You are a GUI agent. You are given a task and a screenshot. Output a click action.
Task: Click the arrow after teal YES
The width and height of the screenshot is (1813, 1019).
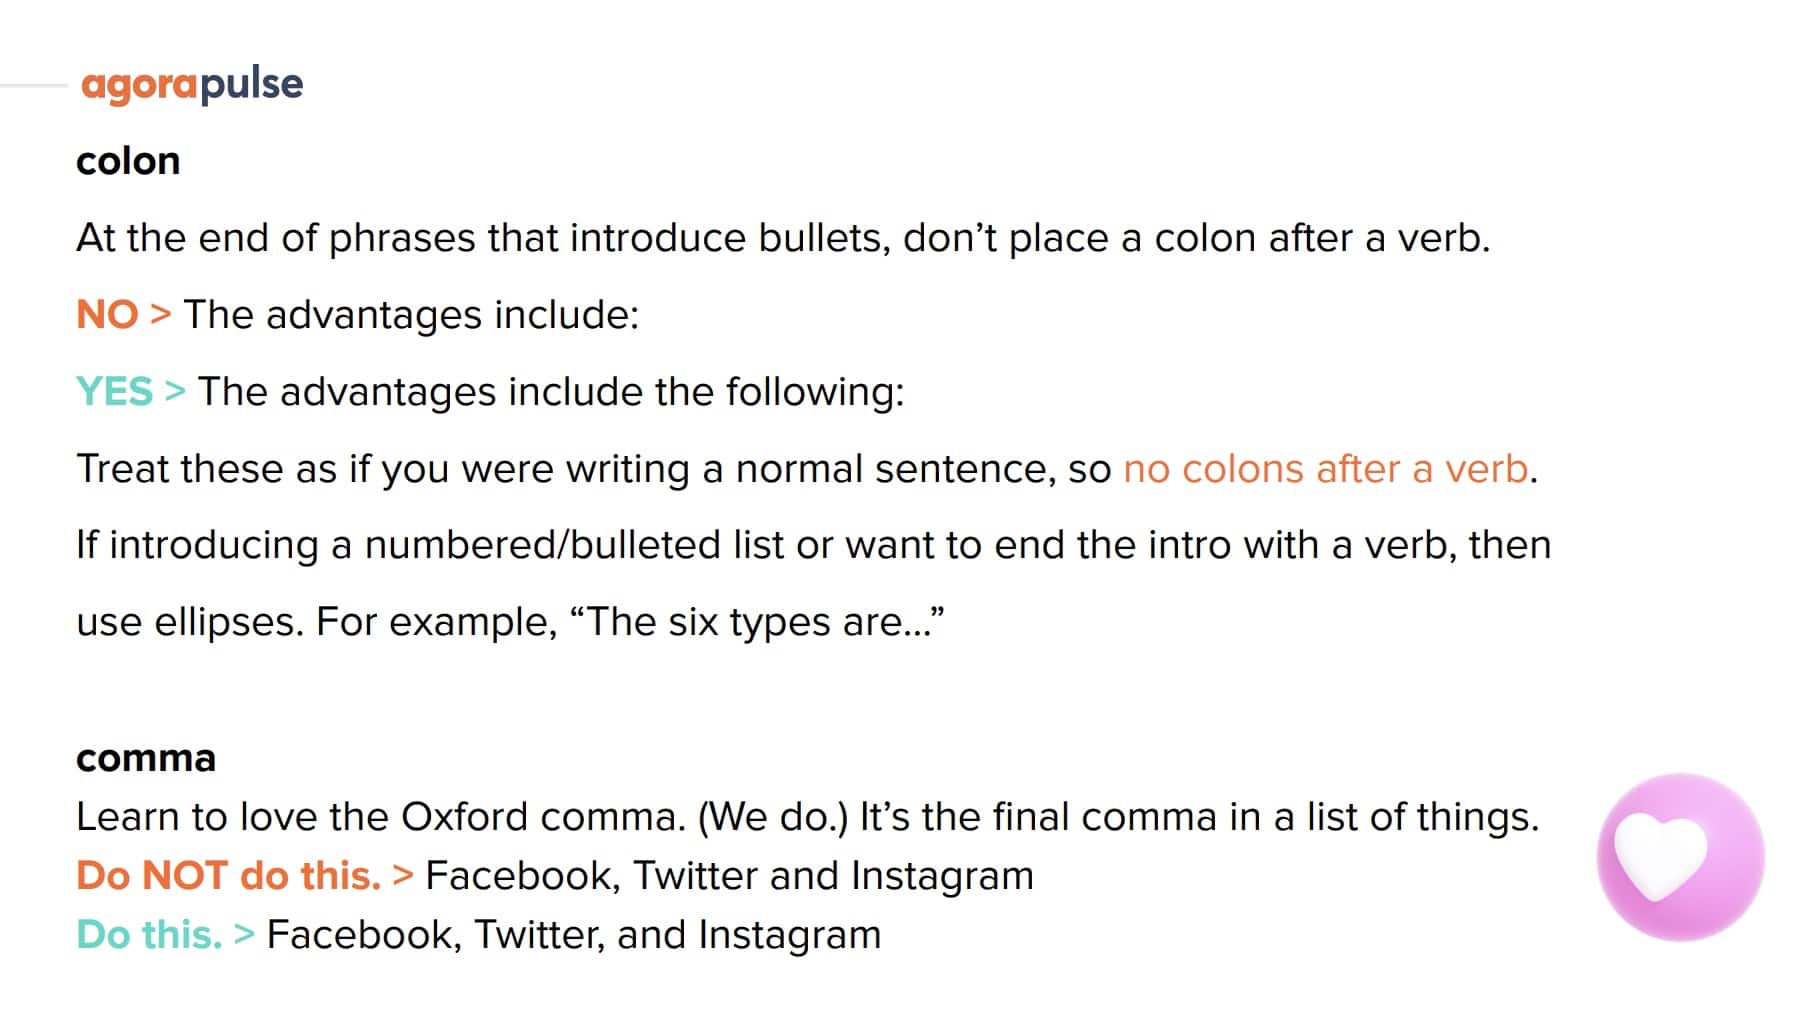point(175,392)
